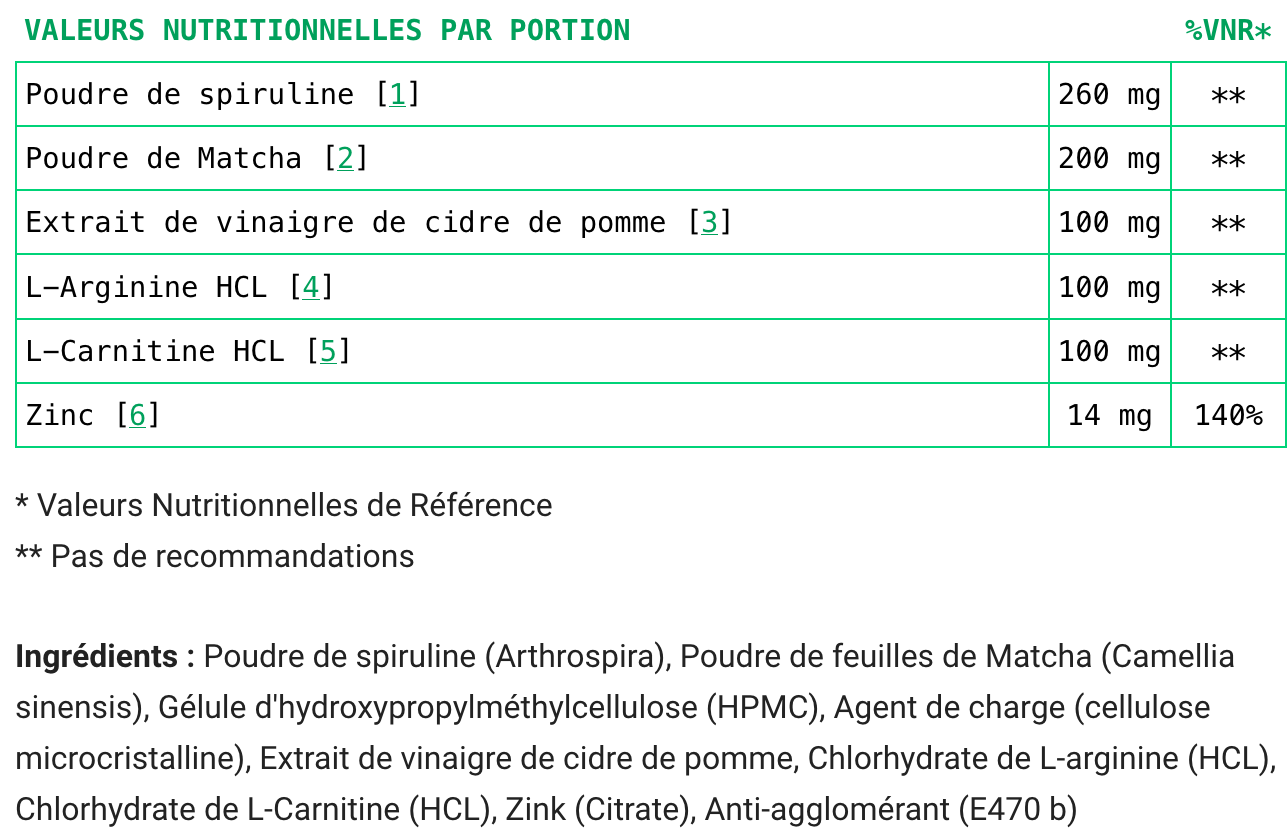
Task: Select the 260 mg spirulina amount cell
Action: coord(1109,95)
